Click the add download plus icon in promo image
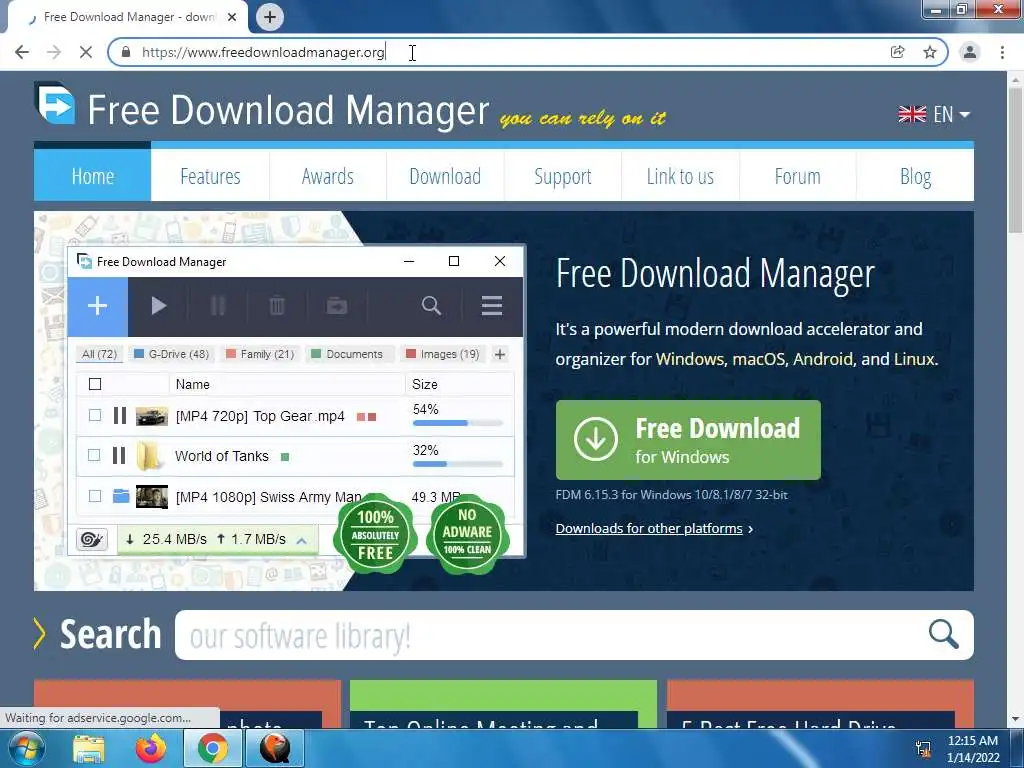The height and width of the screenshot is (768, 1024). point(97,306)
